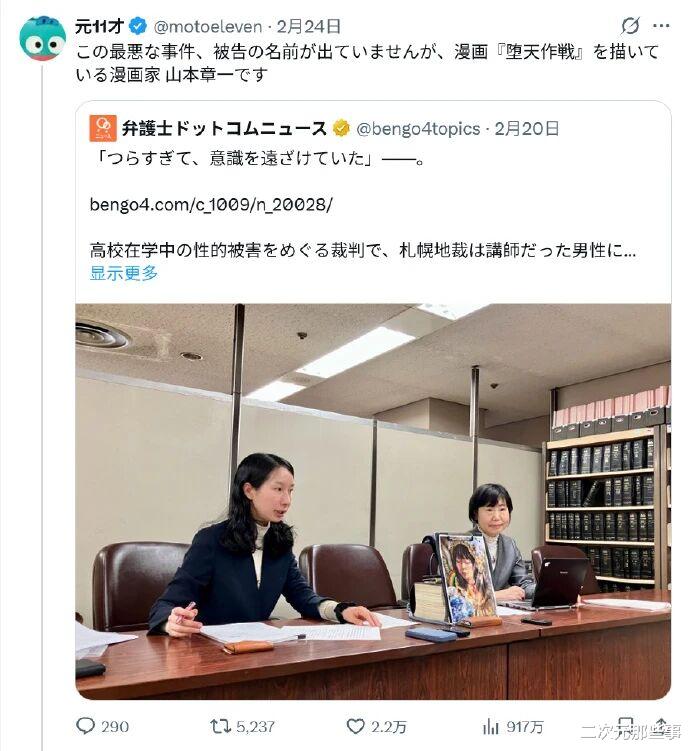
Task: Click the orange 弁護士ドットコムニュース avatar
Action: [103, 128]
